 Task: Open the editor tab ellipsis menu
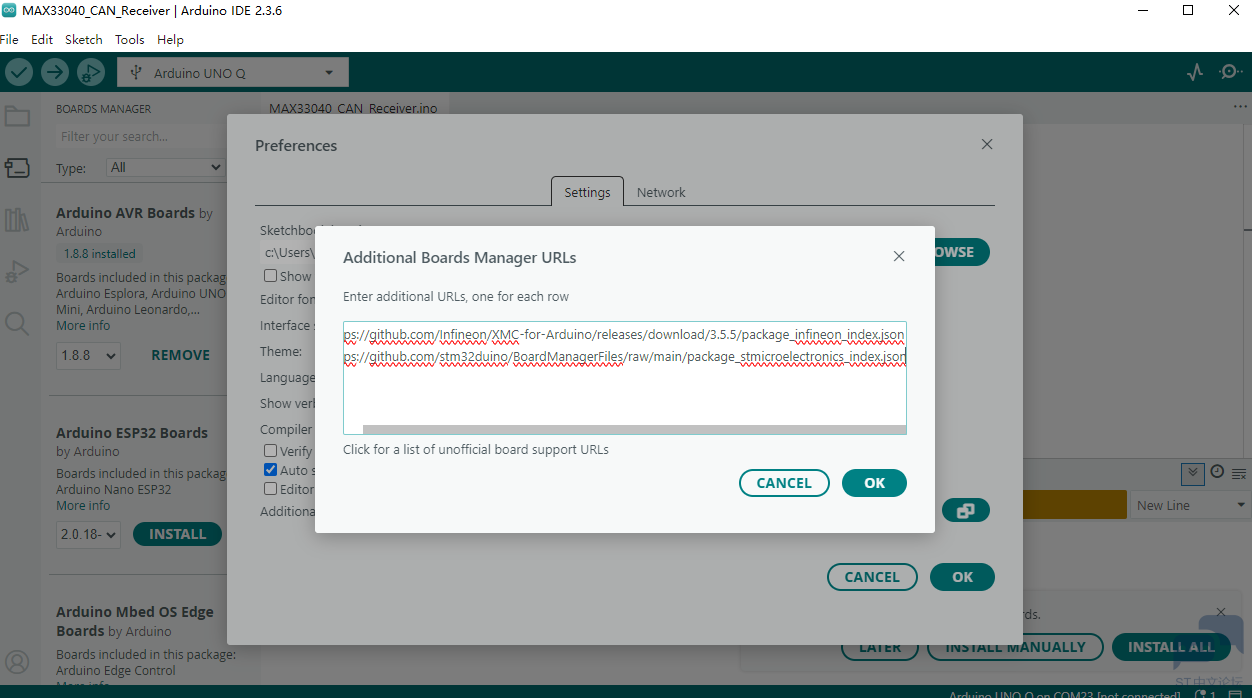tap(1239, 107)
